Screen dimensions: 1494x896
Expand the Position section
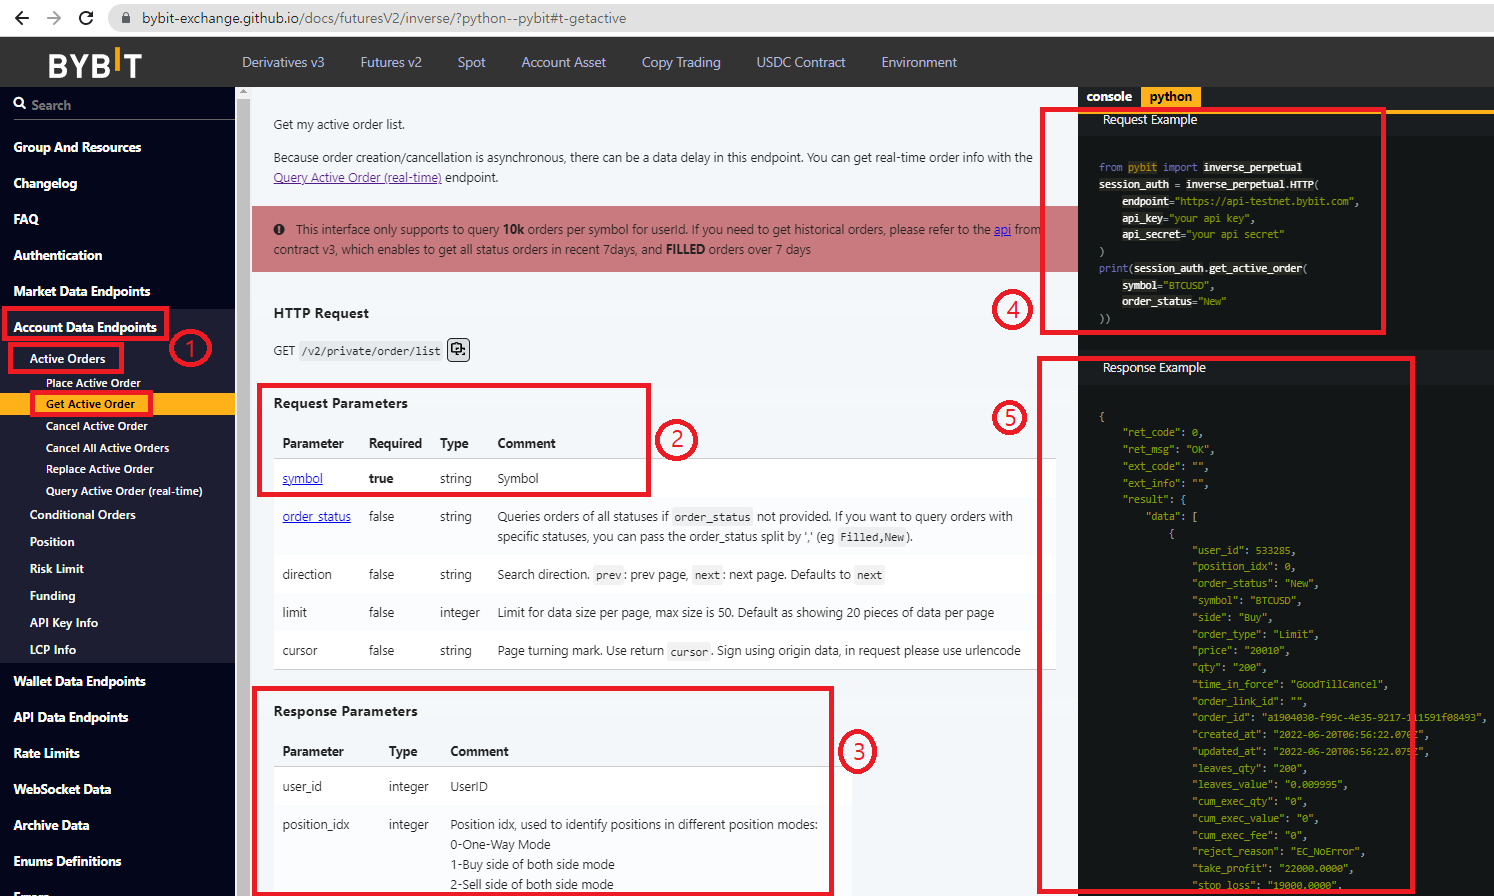tap(52, 542)
